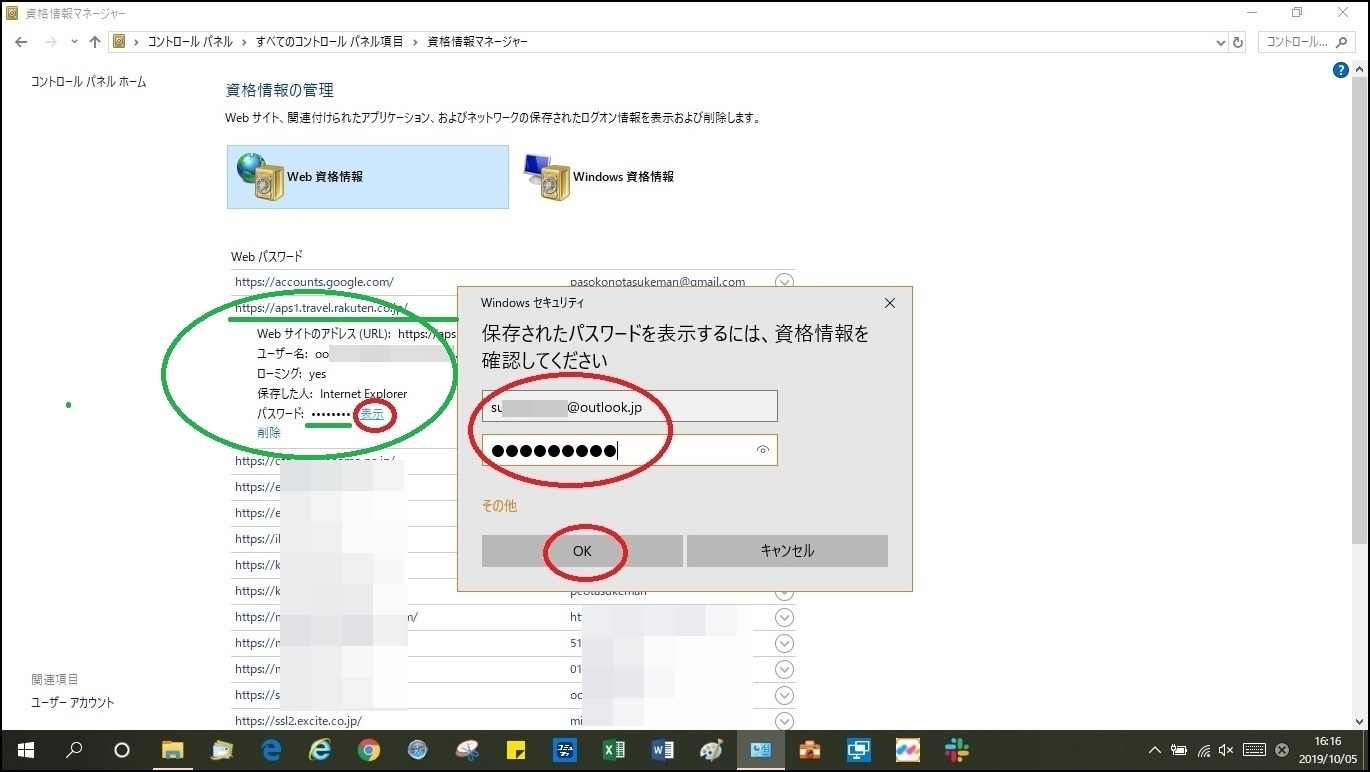Open Slack from taskbar
1370x772 pixels.
[956, 750]
